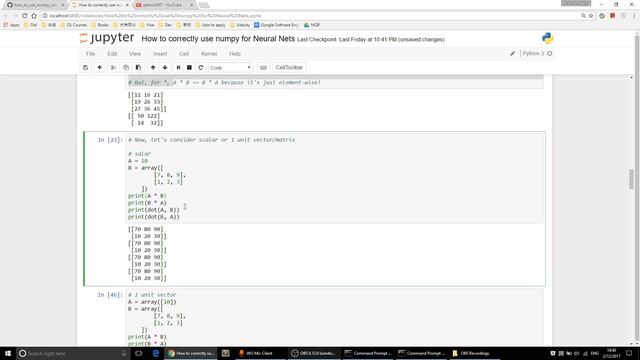
Task: Click the pencil edit-mode indicator icon
Action: (x=512, y=53)
